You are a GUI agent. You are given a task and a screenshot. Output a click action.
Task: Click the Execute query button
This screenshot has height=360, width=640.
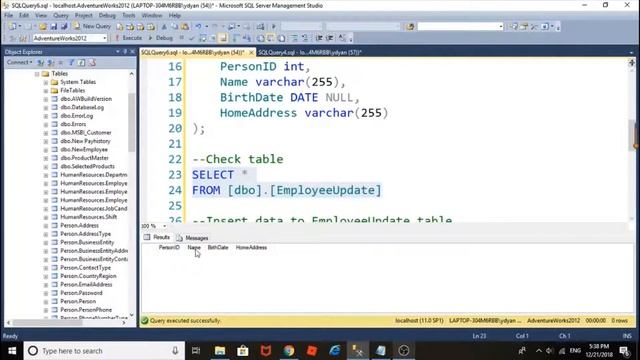[128, 38]
